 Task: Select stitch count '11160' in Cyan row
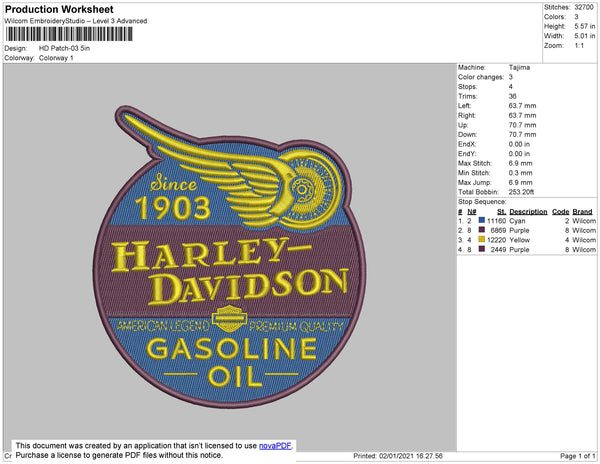[496, 221]
